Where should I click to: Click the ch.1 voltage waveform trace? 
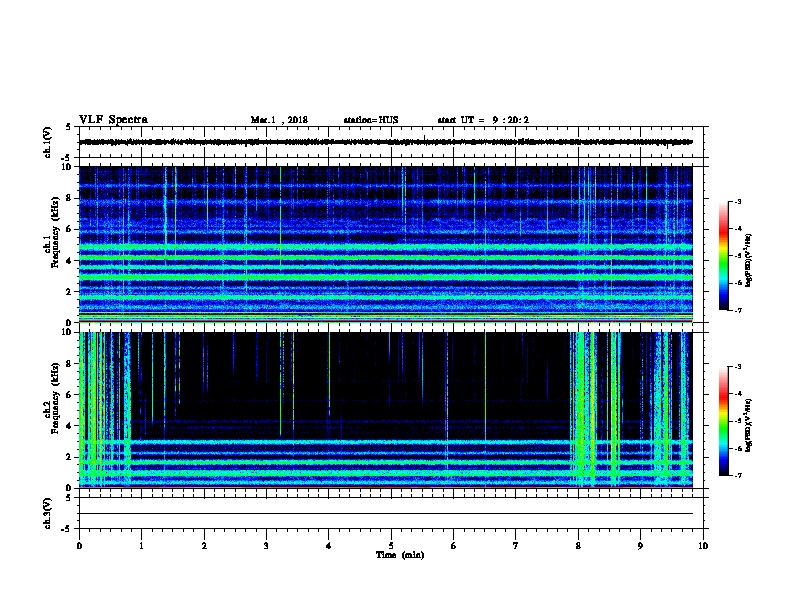pos(385,142)
